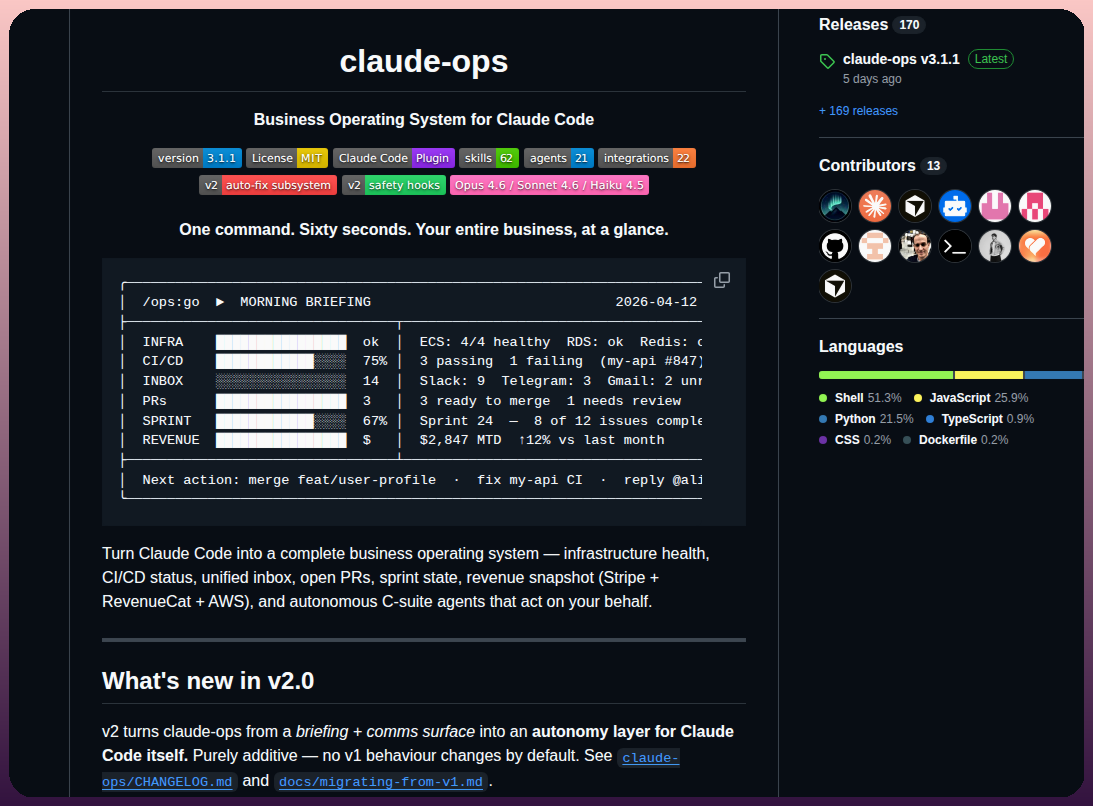Screen dimensions: 1093x806
Task: Open the GitHub octocat contributor avatar
Action: click(835, 246)
